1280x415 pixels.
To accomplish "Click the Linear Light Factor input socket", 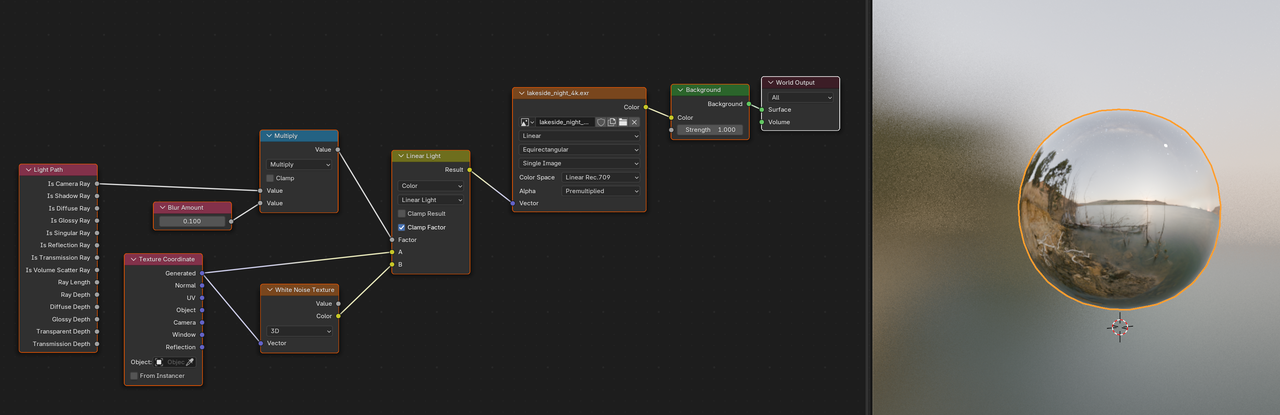I will click(392, 240).
